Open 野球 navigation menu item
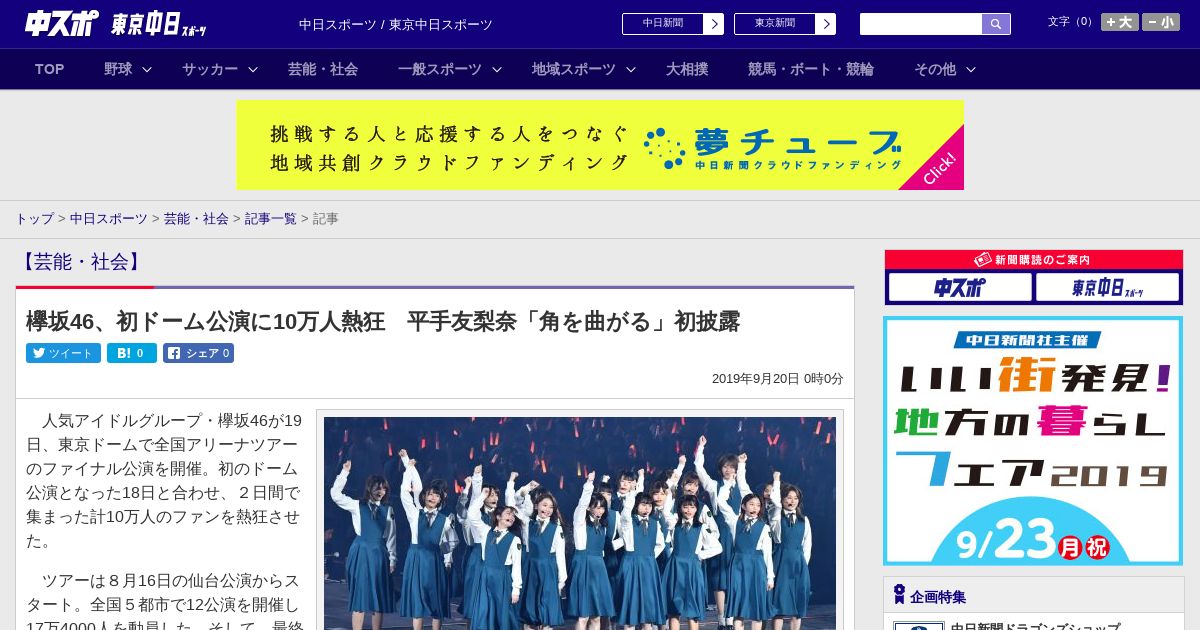 click(x=118, y=69)
